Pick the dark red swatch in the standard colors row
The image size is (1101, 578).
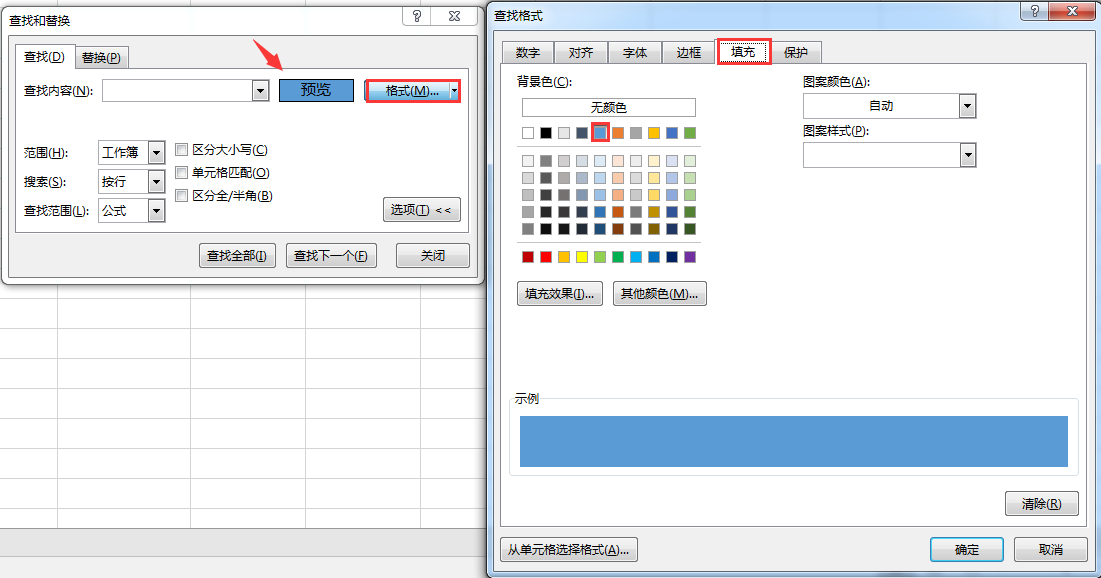pos(528,257)
